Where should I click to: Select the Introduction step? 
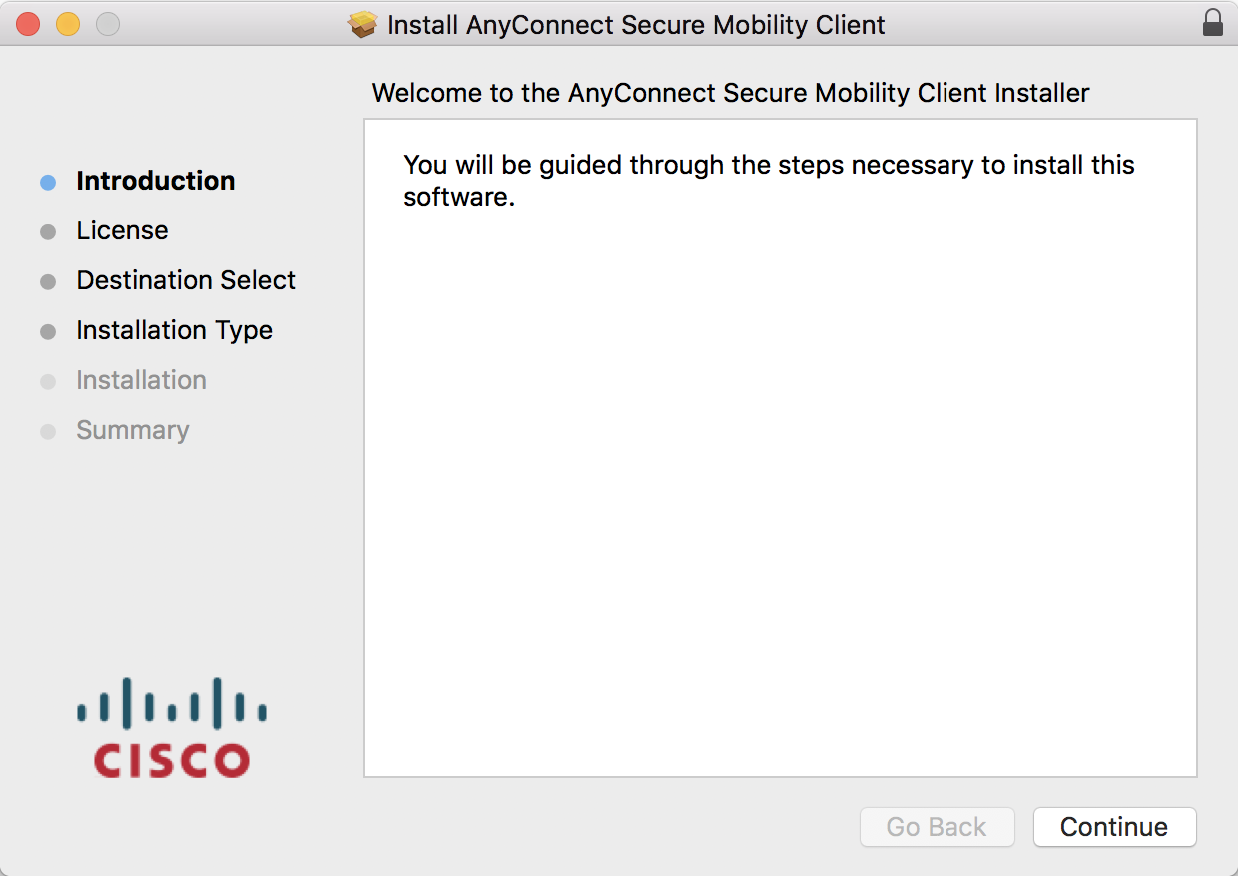point(156,181)
